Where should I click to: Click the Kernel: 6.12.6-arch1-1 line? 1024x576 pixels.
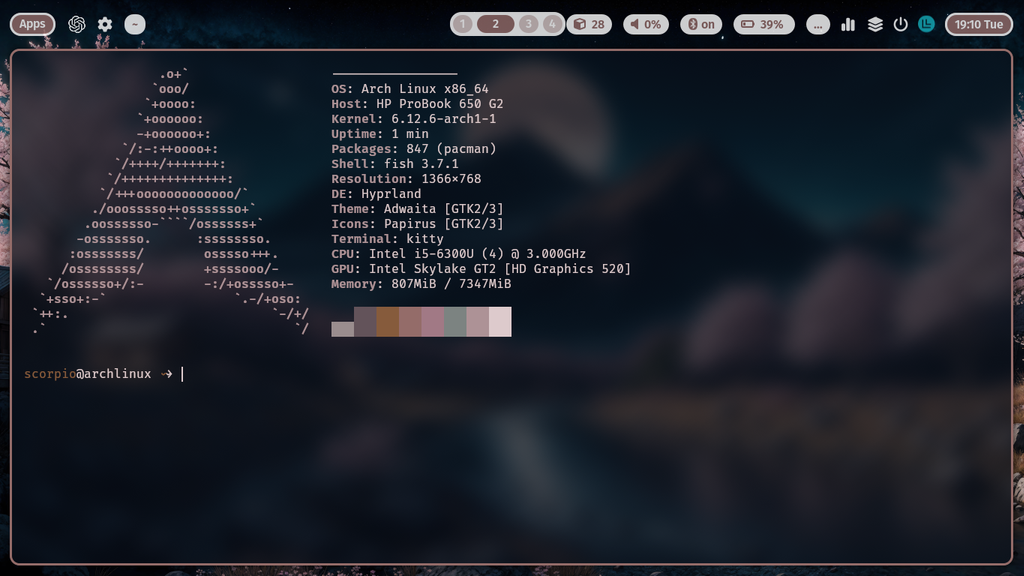click(413, 119)
